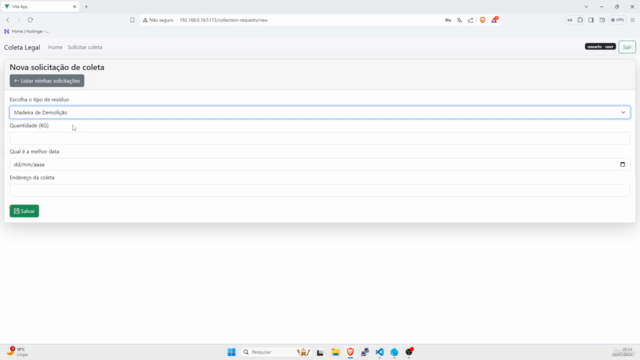Focus the melhor data date field
640x360 pixels.
(320, 164)
